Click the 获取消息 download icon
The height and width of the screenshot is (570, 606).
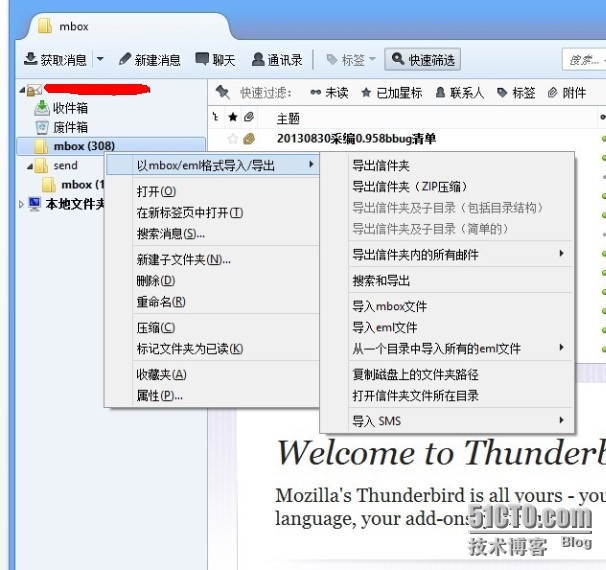click(x=30, y=59)
